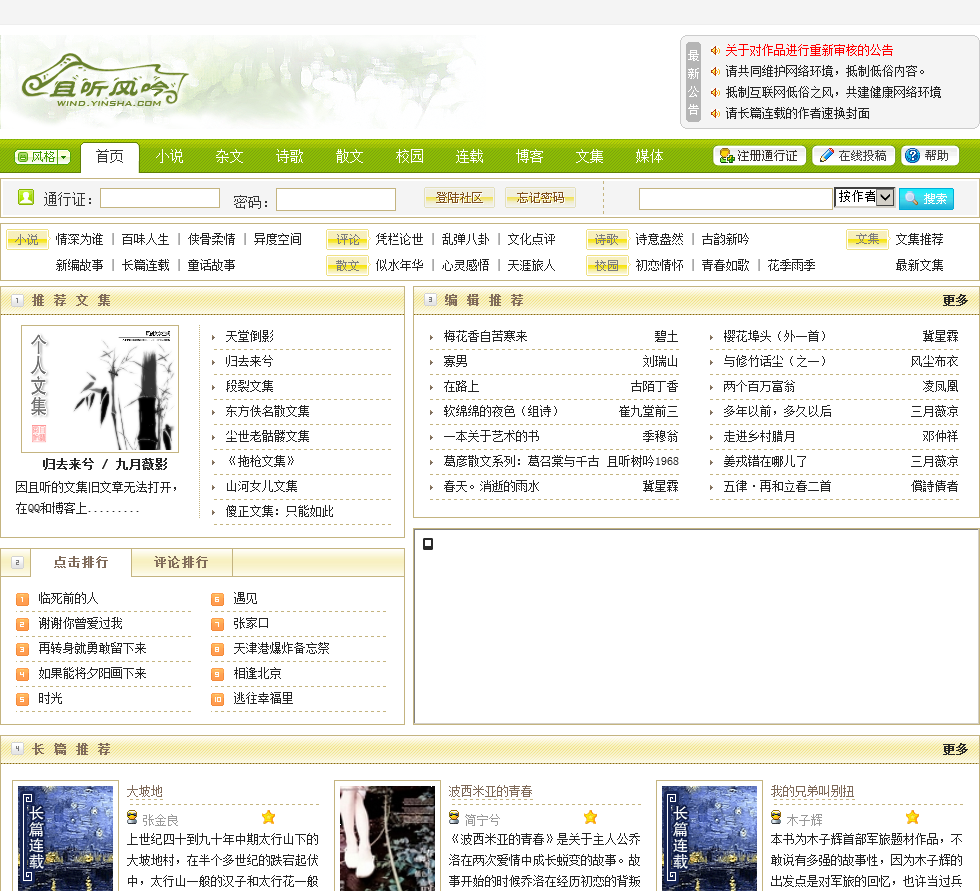The height and width of the screenshot is (891, 980).
Task: Click rank 10 badge beside 逃往幸福里
Action: (218, 700)
